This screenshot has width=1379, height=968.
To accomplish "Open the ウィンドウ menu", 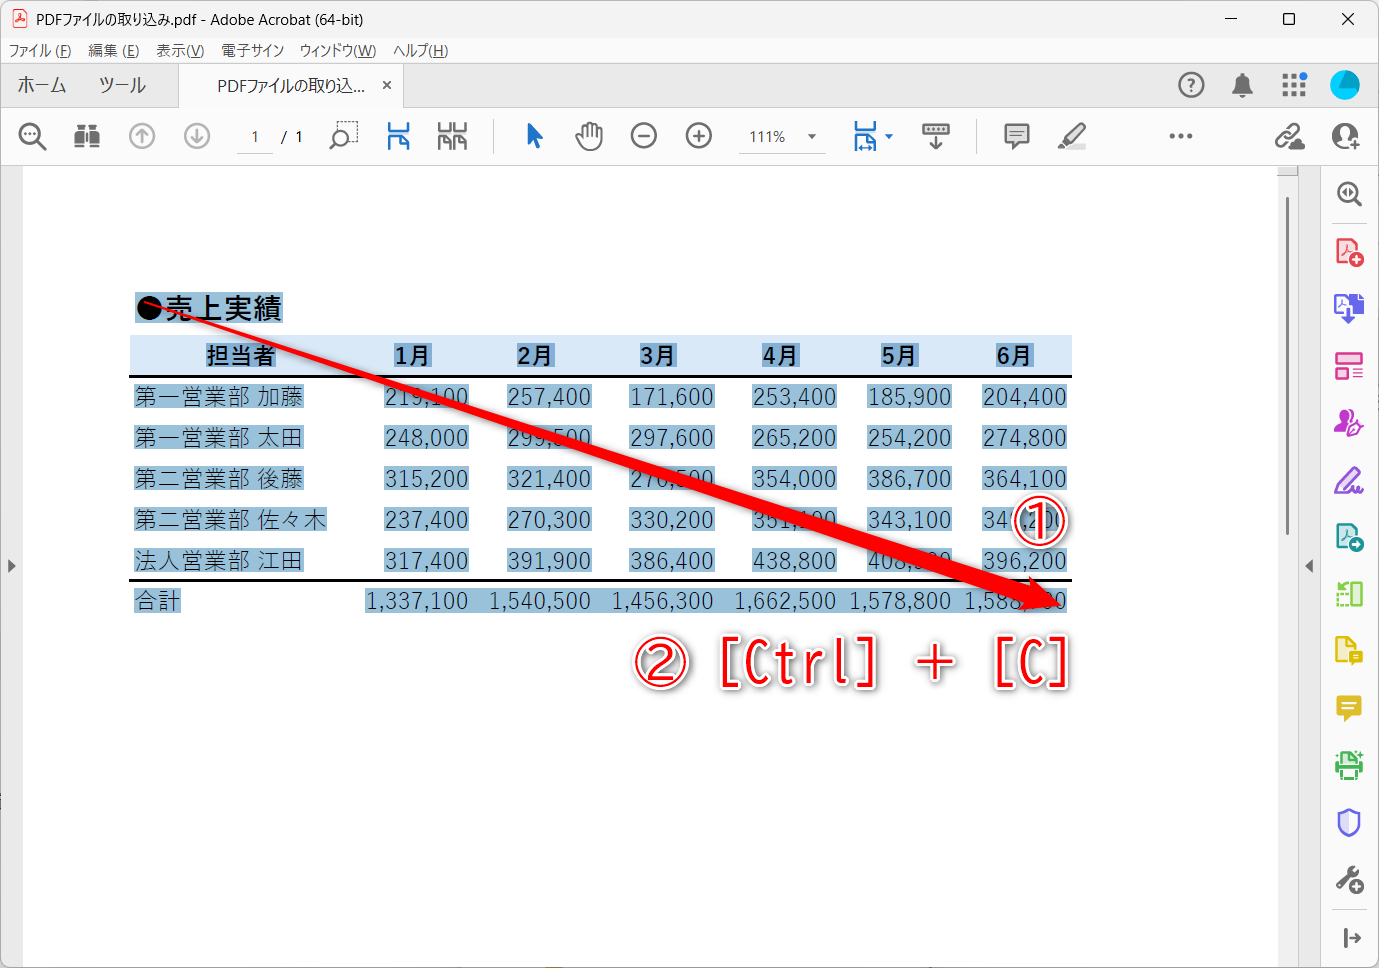I will pyautogui.click(x=338, y=51).
